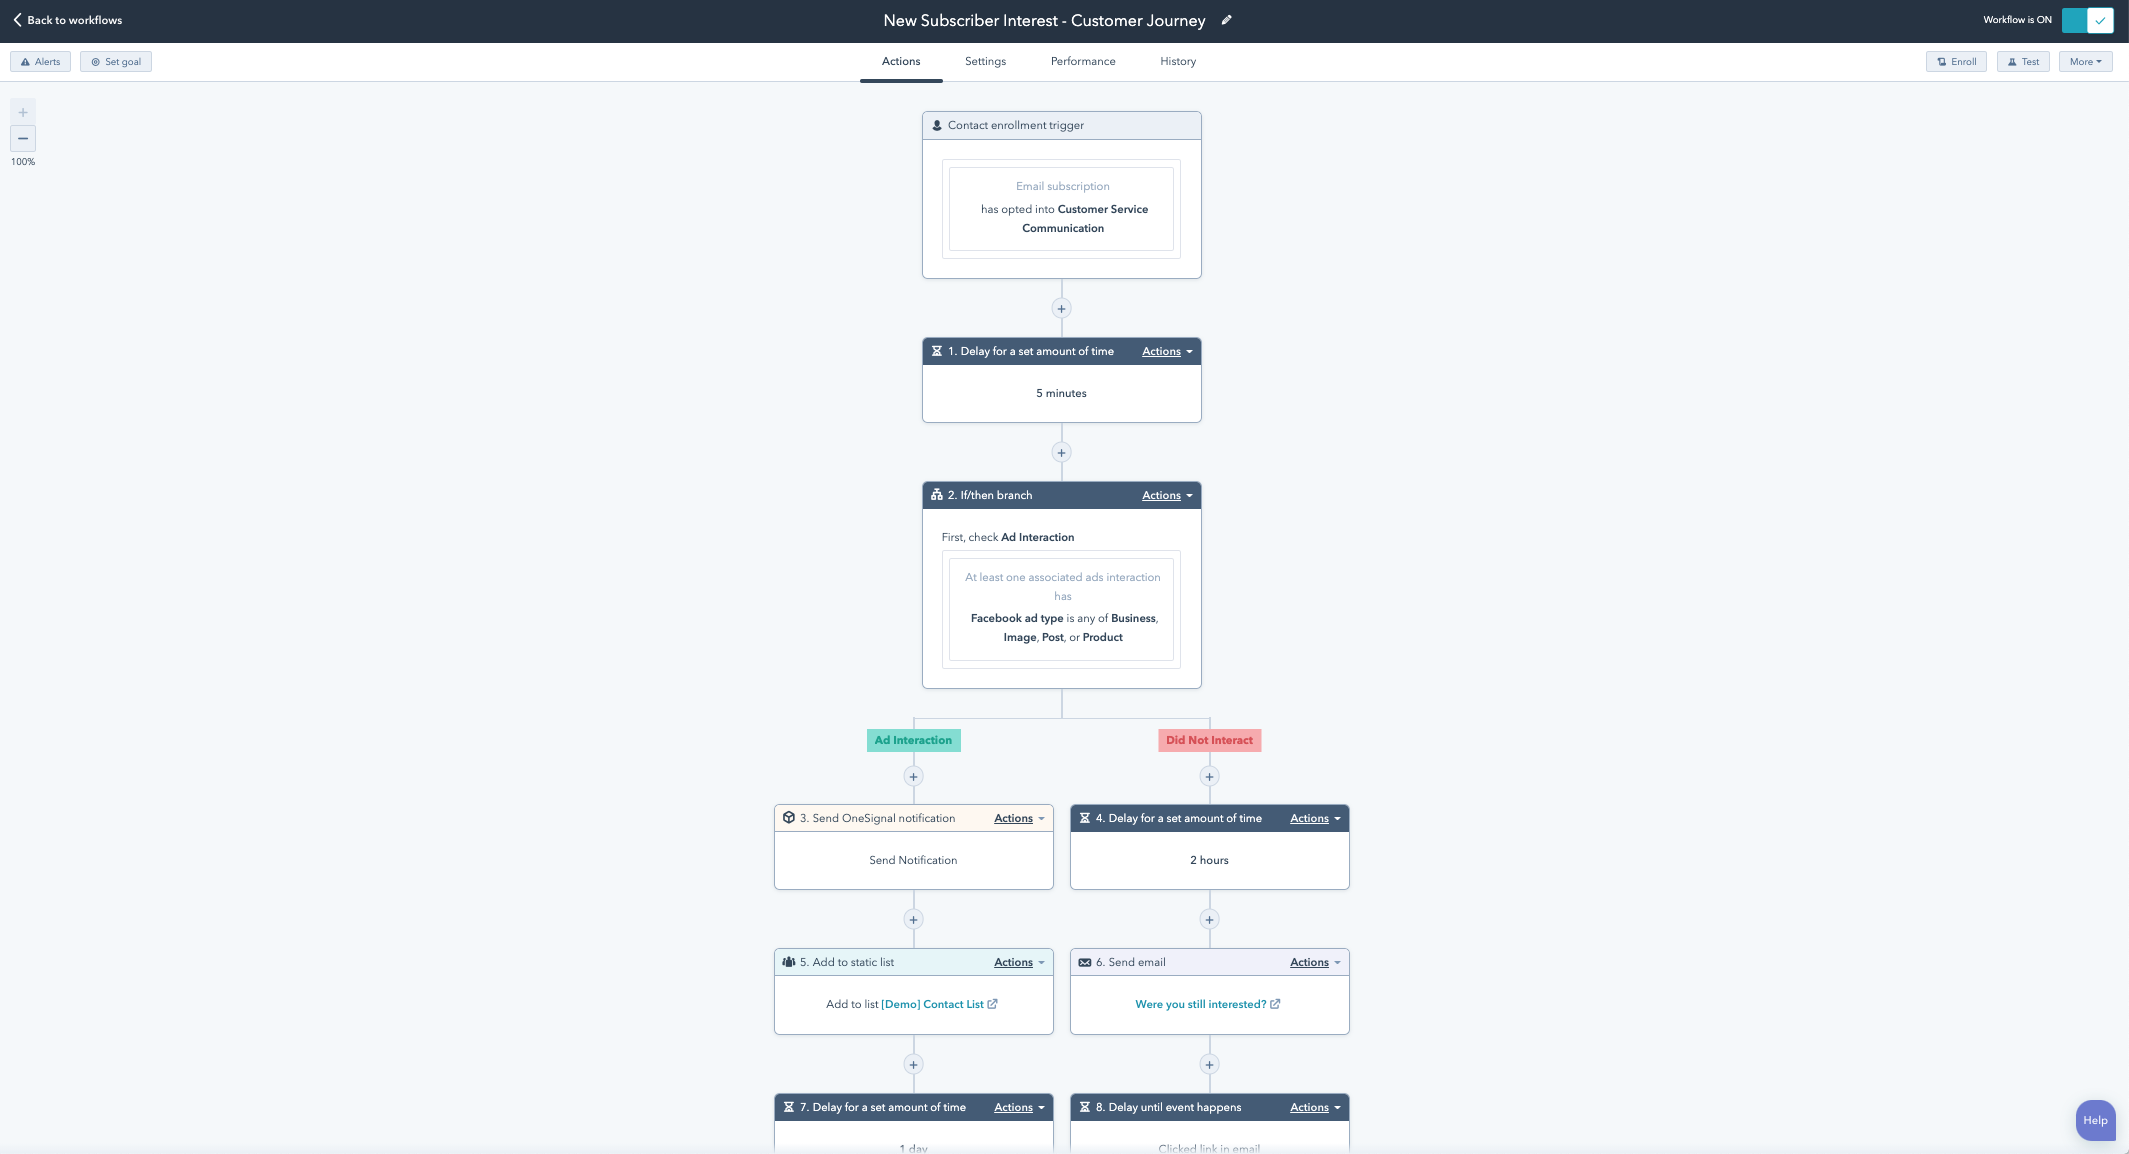Screen dimensions: 2129x1154
Task: Click hourglass icon of step 1 delay
Action: click(937, 351)
